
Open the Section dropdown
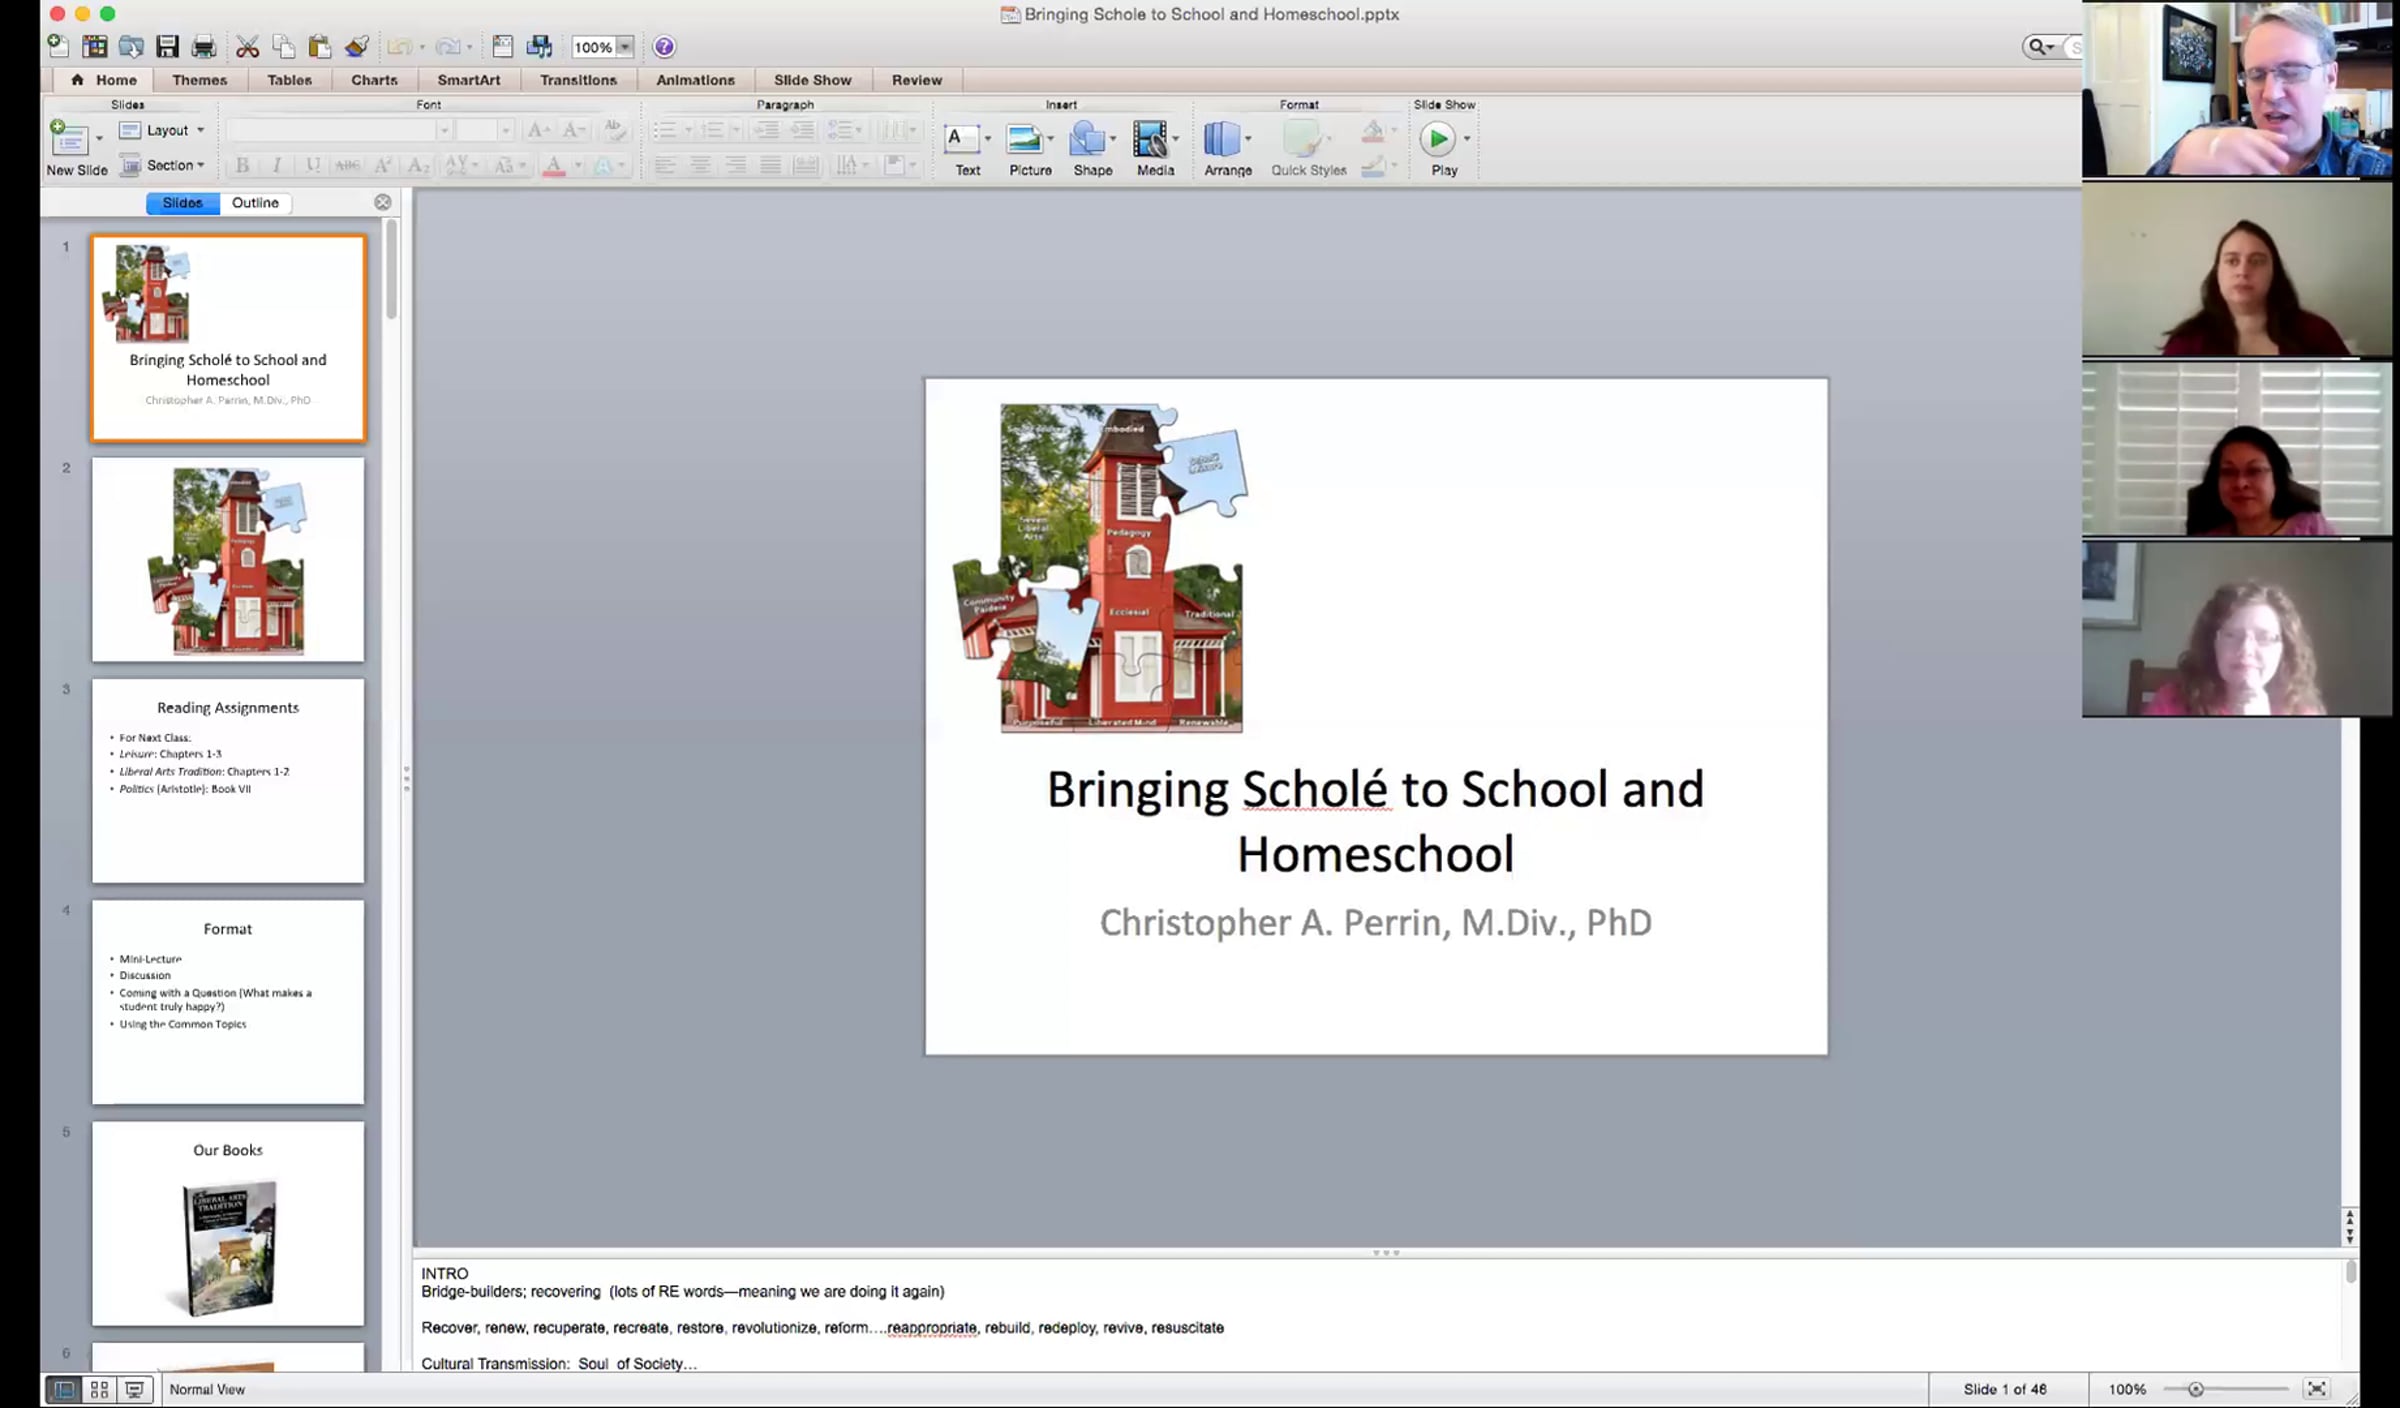pyautogui.click(x=163, y=165)
